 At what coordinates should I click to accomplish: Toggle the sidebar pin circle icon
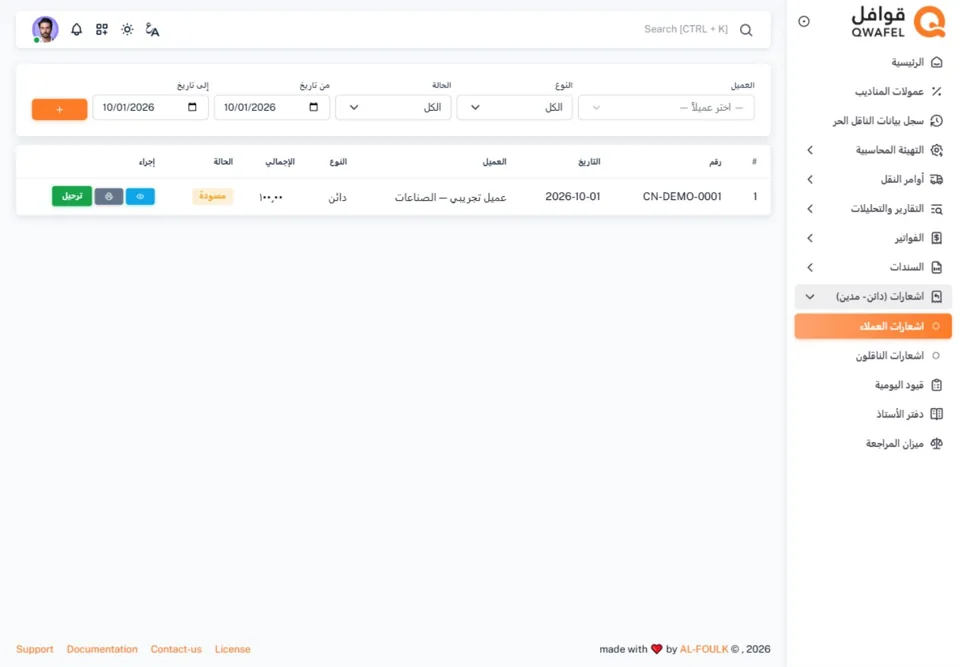click(804, 21)
